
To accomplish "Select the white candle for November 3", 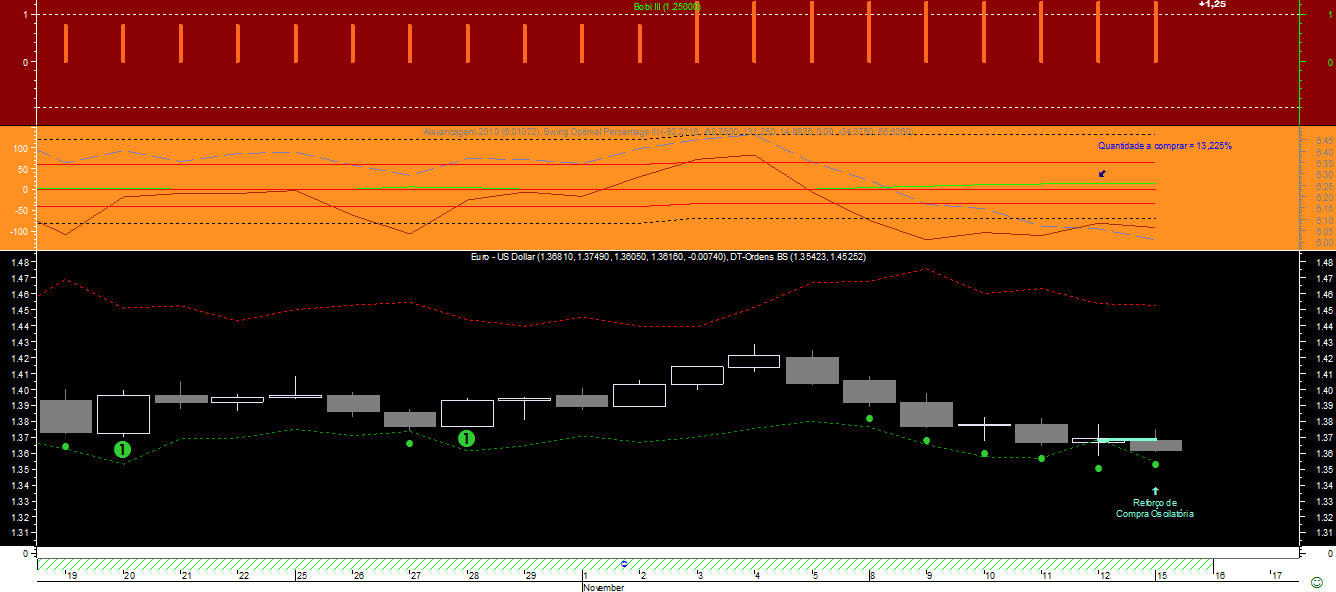I will tap(697, 375).
